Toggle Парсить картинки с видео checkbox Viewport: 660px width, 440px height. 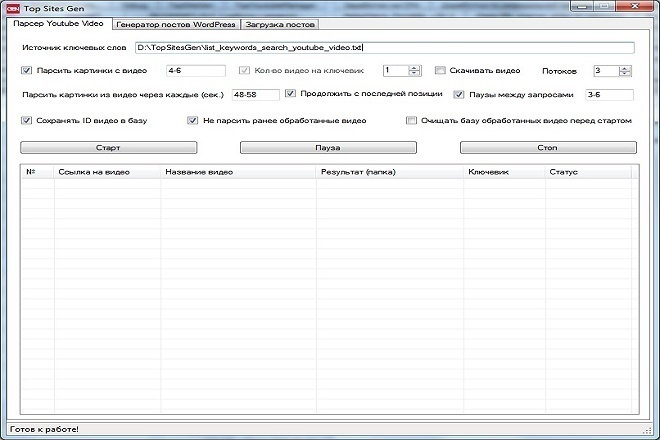pyautogui.click(x=27, y=70)
